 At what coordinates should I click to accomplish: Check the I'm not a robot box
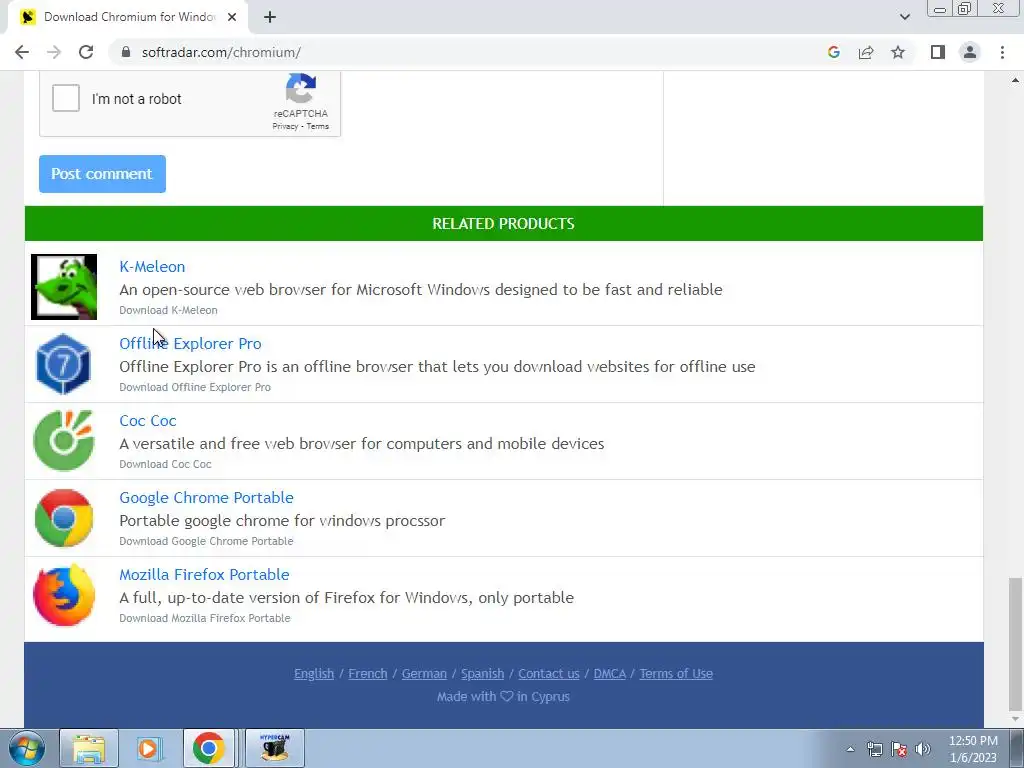66,98
